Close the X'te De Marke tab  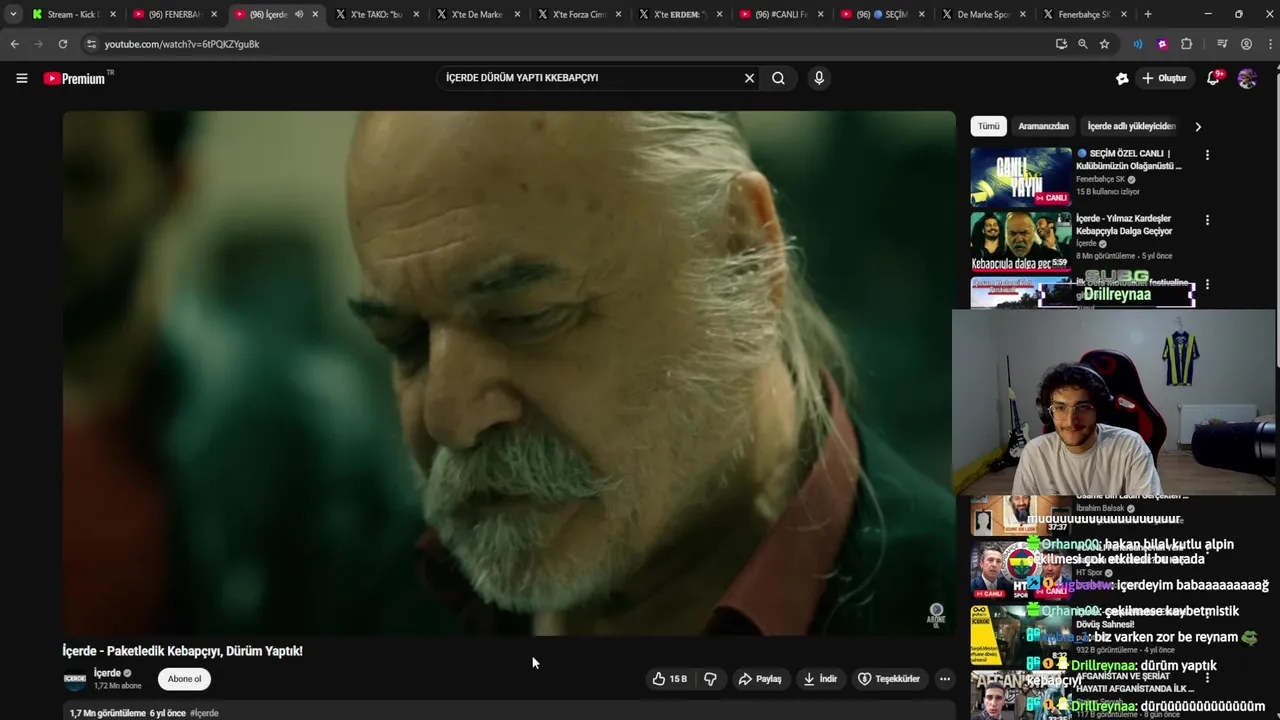pyautogui.click(x=517, y=14)
